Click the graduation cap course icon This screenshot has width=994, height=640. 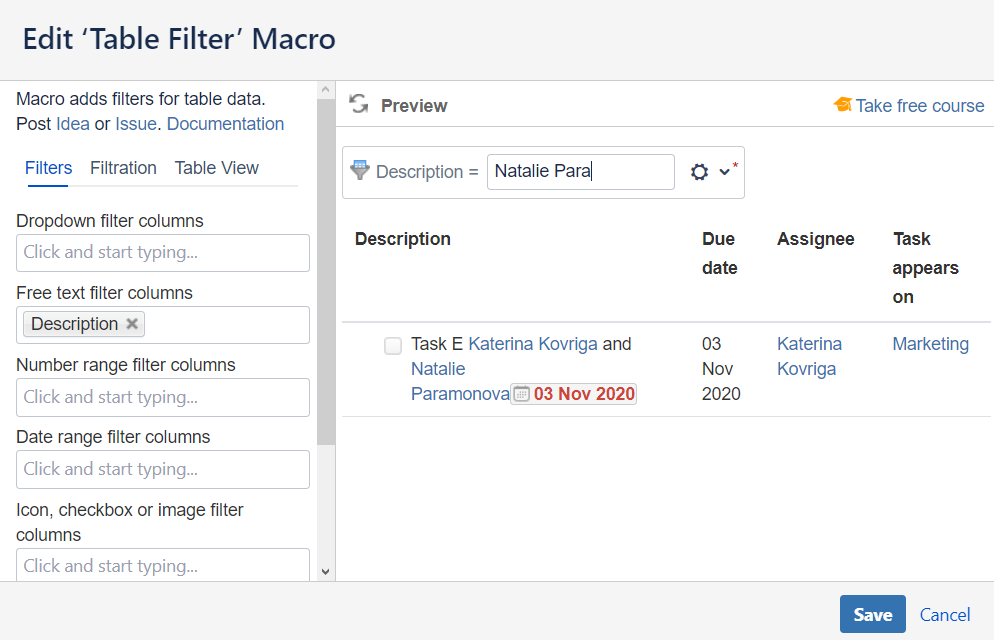[x=842, y=105]
